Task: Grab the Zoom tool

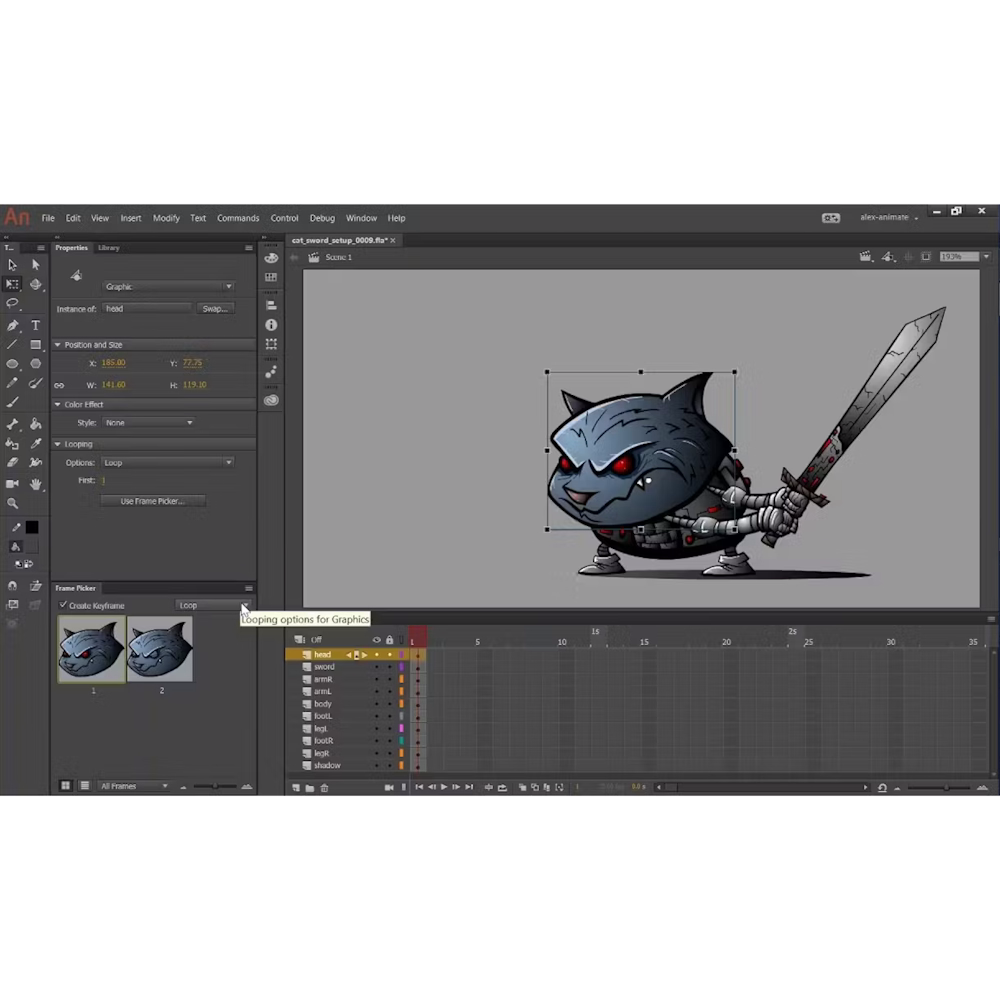Action: coord(12,503)
